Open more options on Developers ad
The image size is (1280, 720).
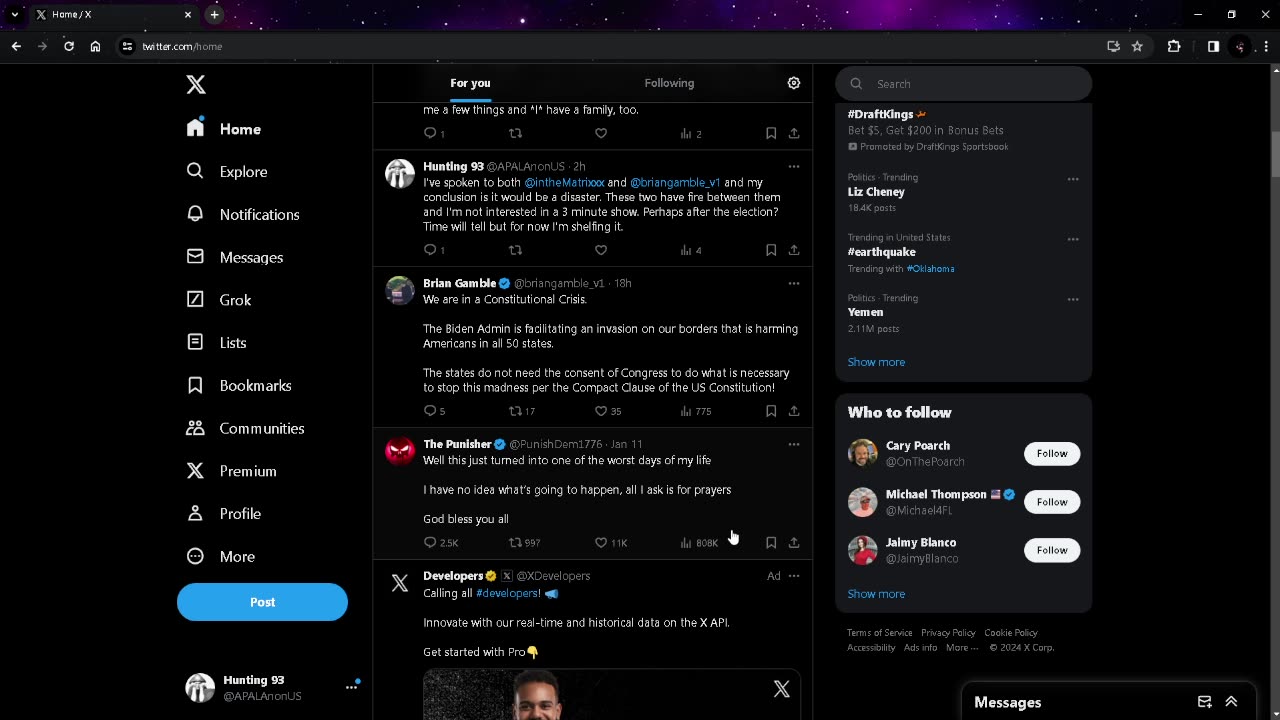coord(794,576)
